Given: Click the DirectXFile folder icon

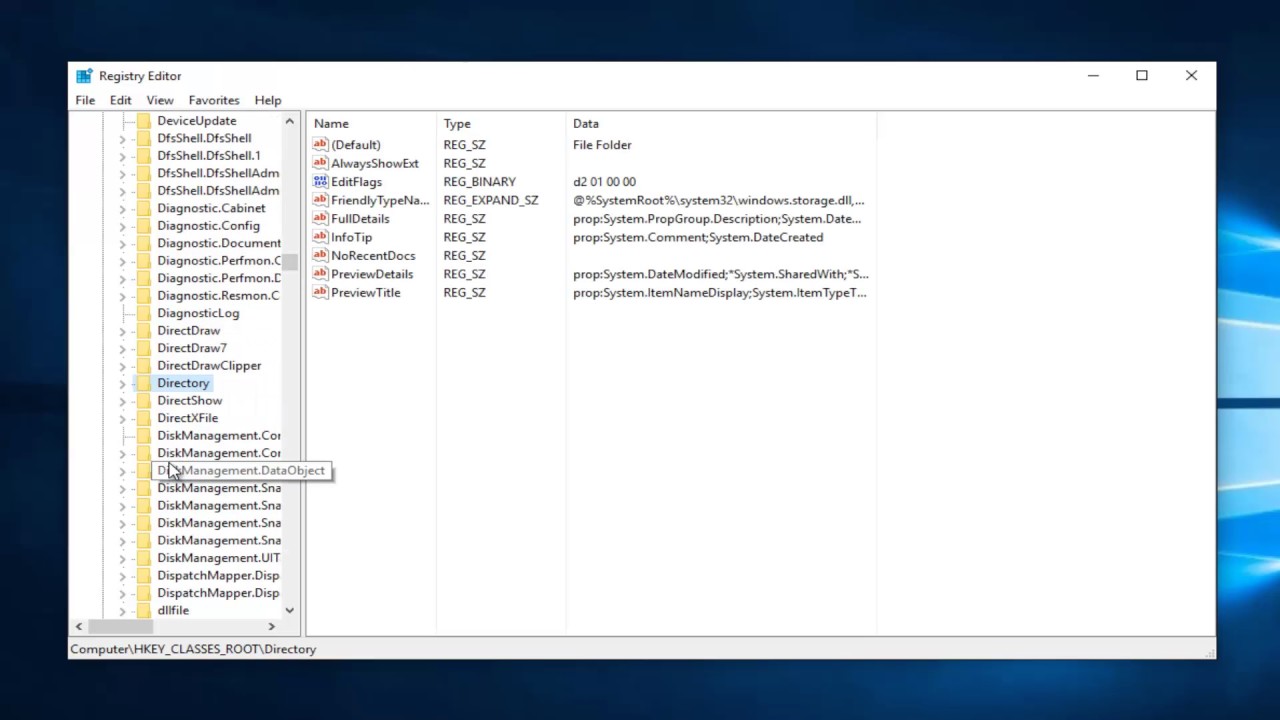Looking at the screenshot, I should 143,418.
